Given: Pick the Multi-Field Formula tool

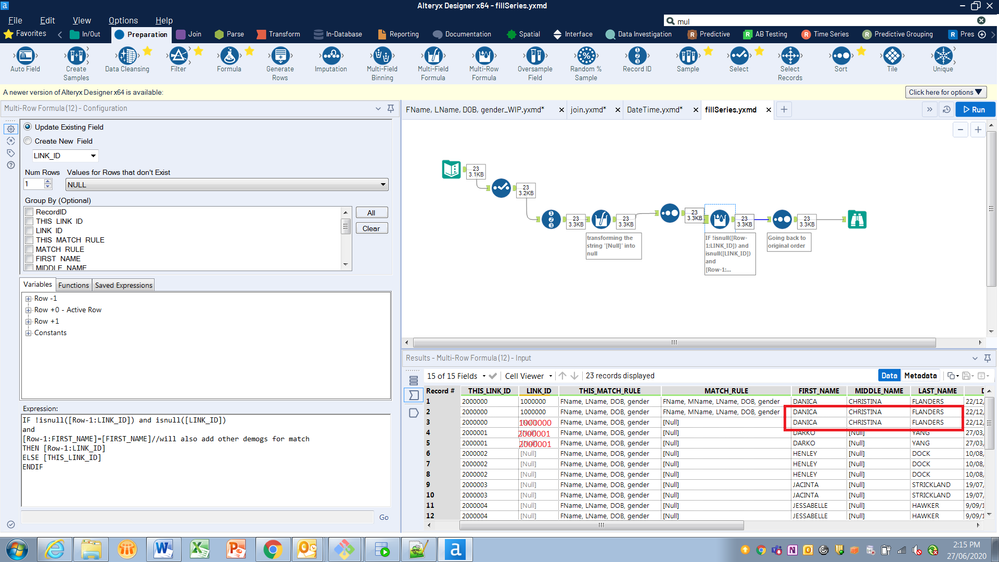Looking at the screenshot, I should 433,64.
